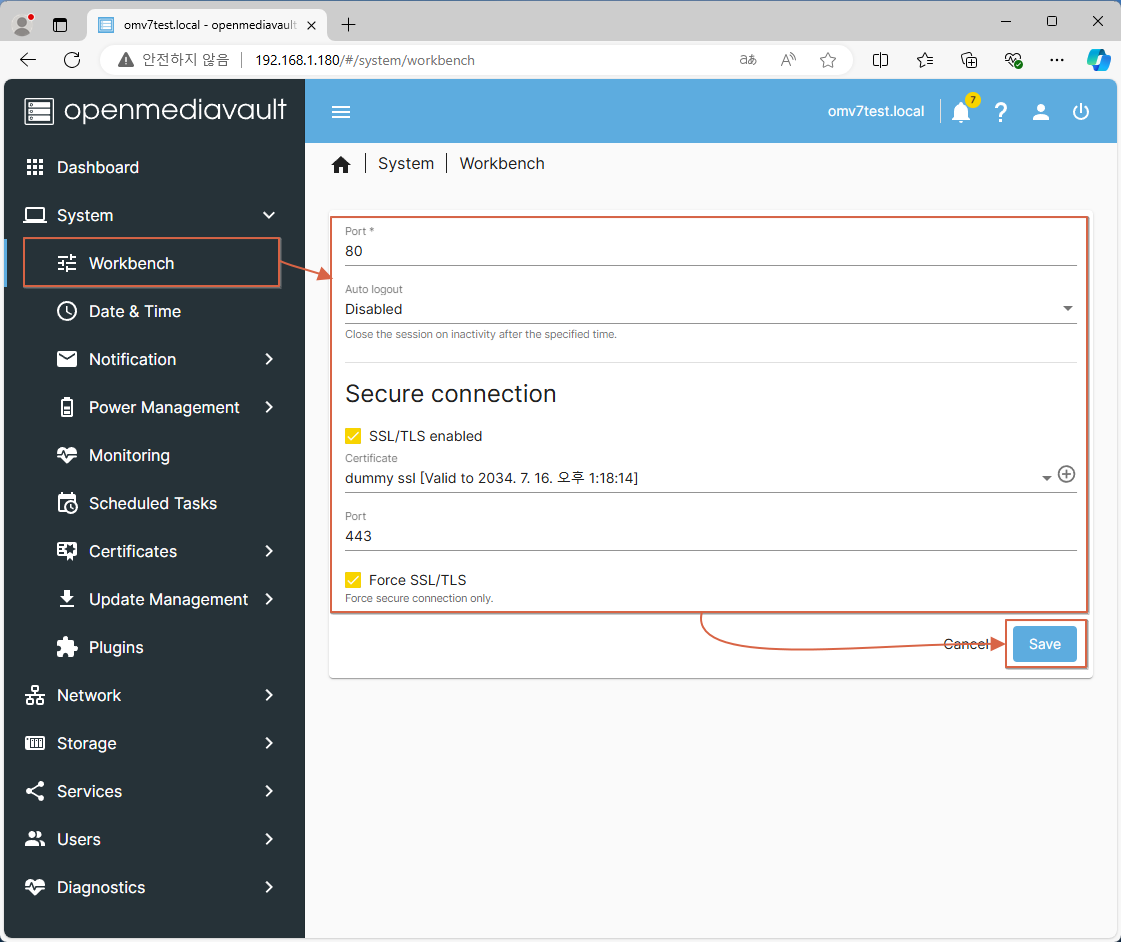The width and height of the screenshot is (1121, 942).
Task: Edit the SSL port field showing 443
Action: click(x=711, y=536)
